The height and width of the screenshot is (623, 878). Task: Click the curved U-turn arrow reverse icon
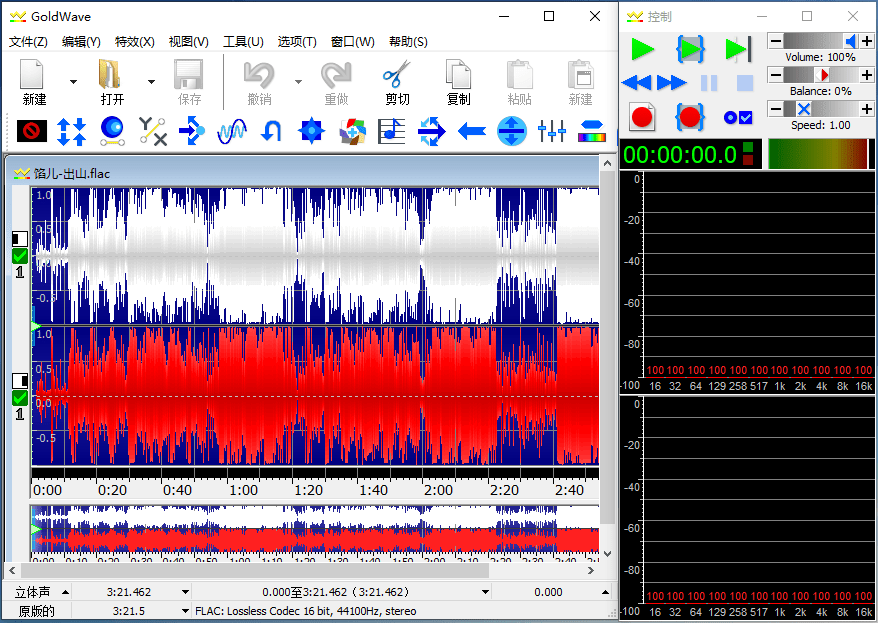[x=272, y=132]
